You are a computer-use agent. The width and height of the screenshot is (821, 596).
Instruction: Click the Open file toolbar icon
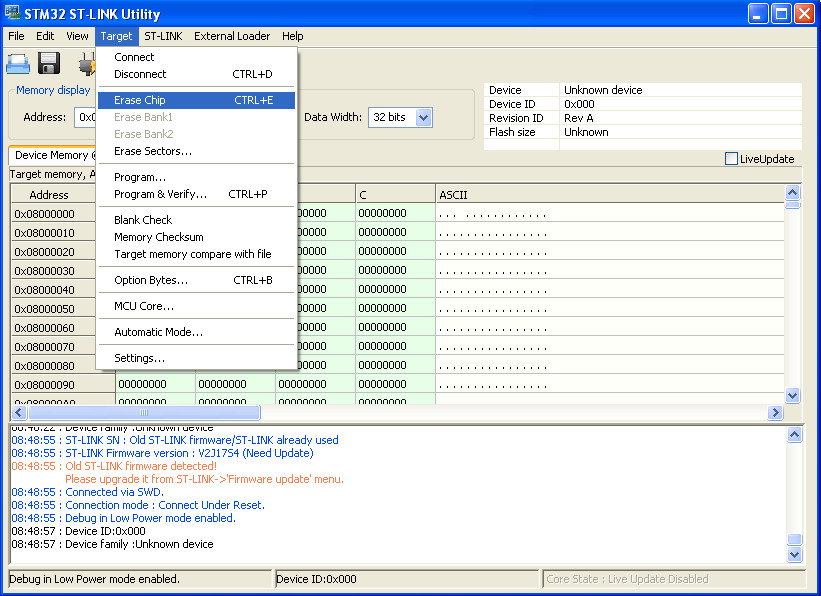coord(17,63)
